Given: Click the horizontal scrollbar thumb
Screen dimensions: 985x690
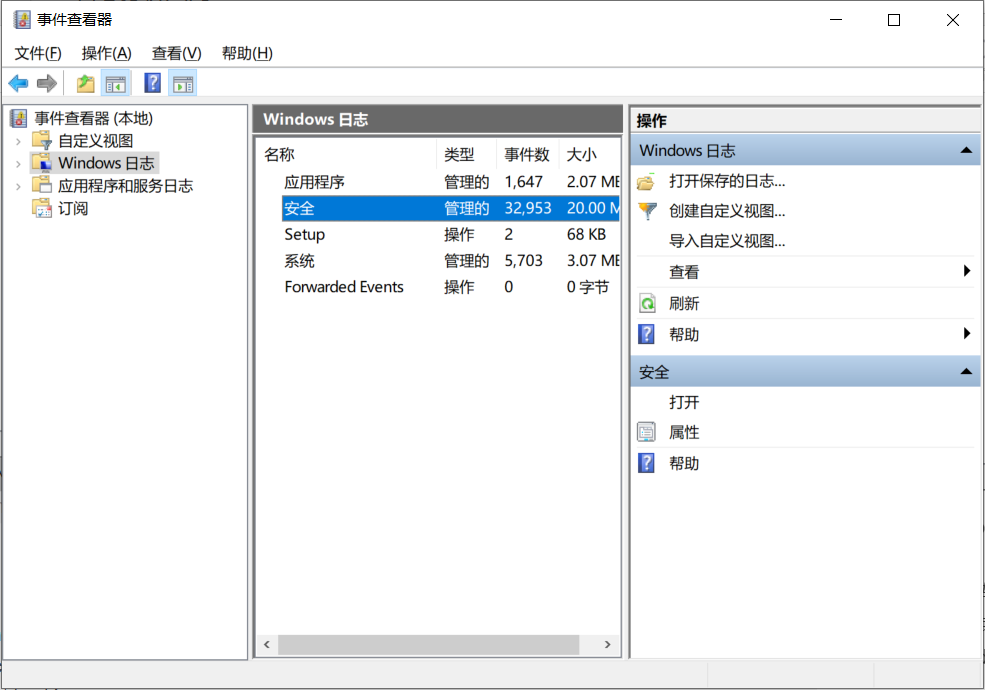Looking at the screenshot, I should click(x=428, y=644).
